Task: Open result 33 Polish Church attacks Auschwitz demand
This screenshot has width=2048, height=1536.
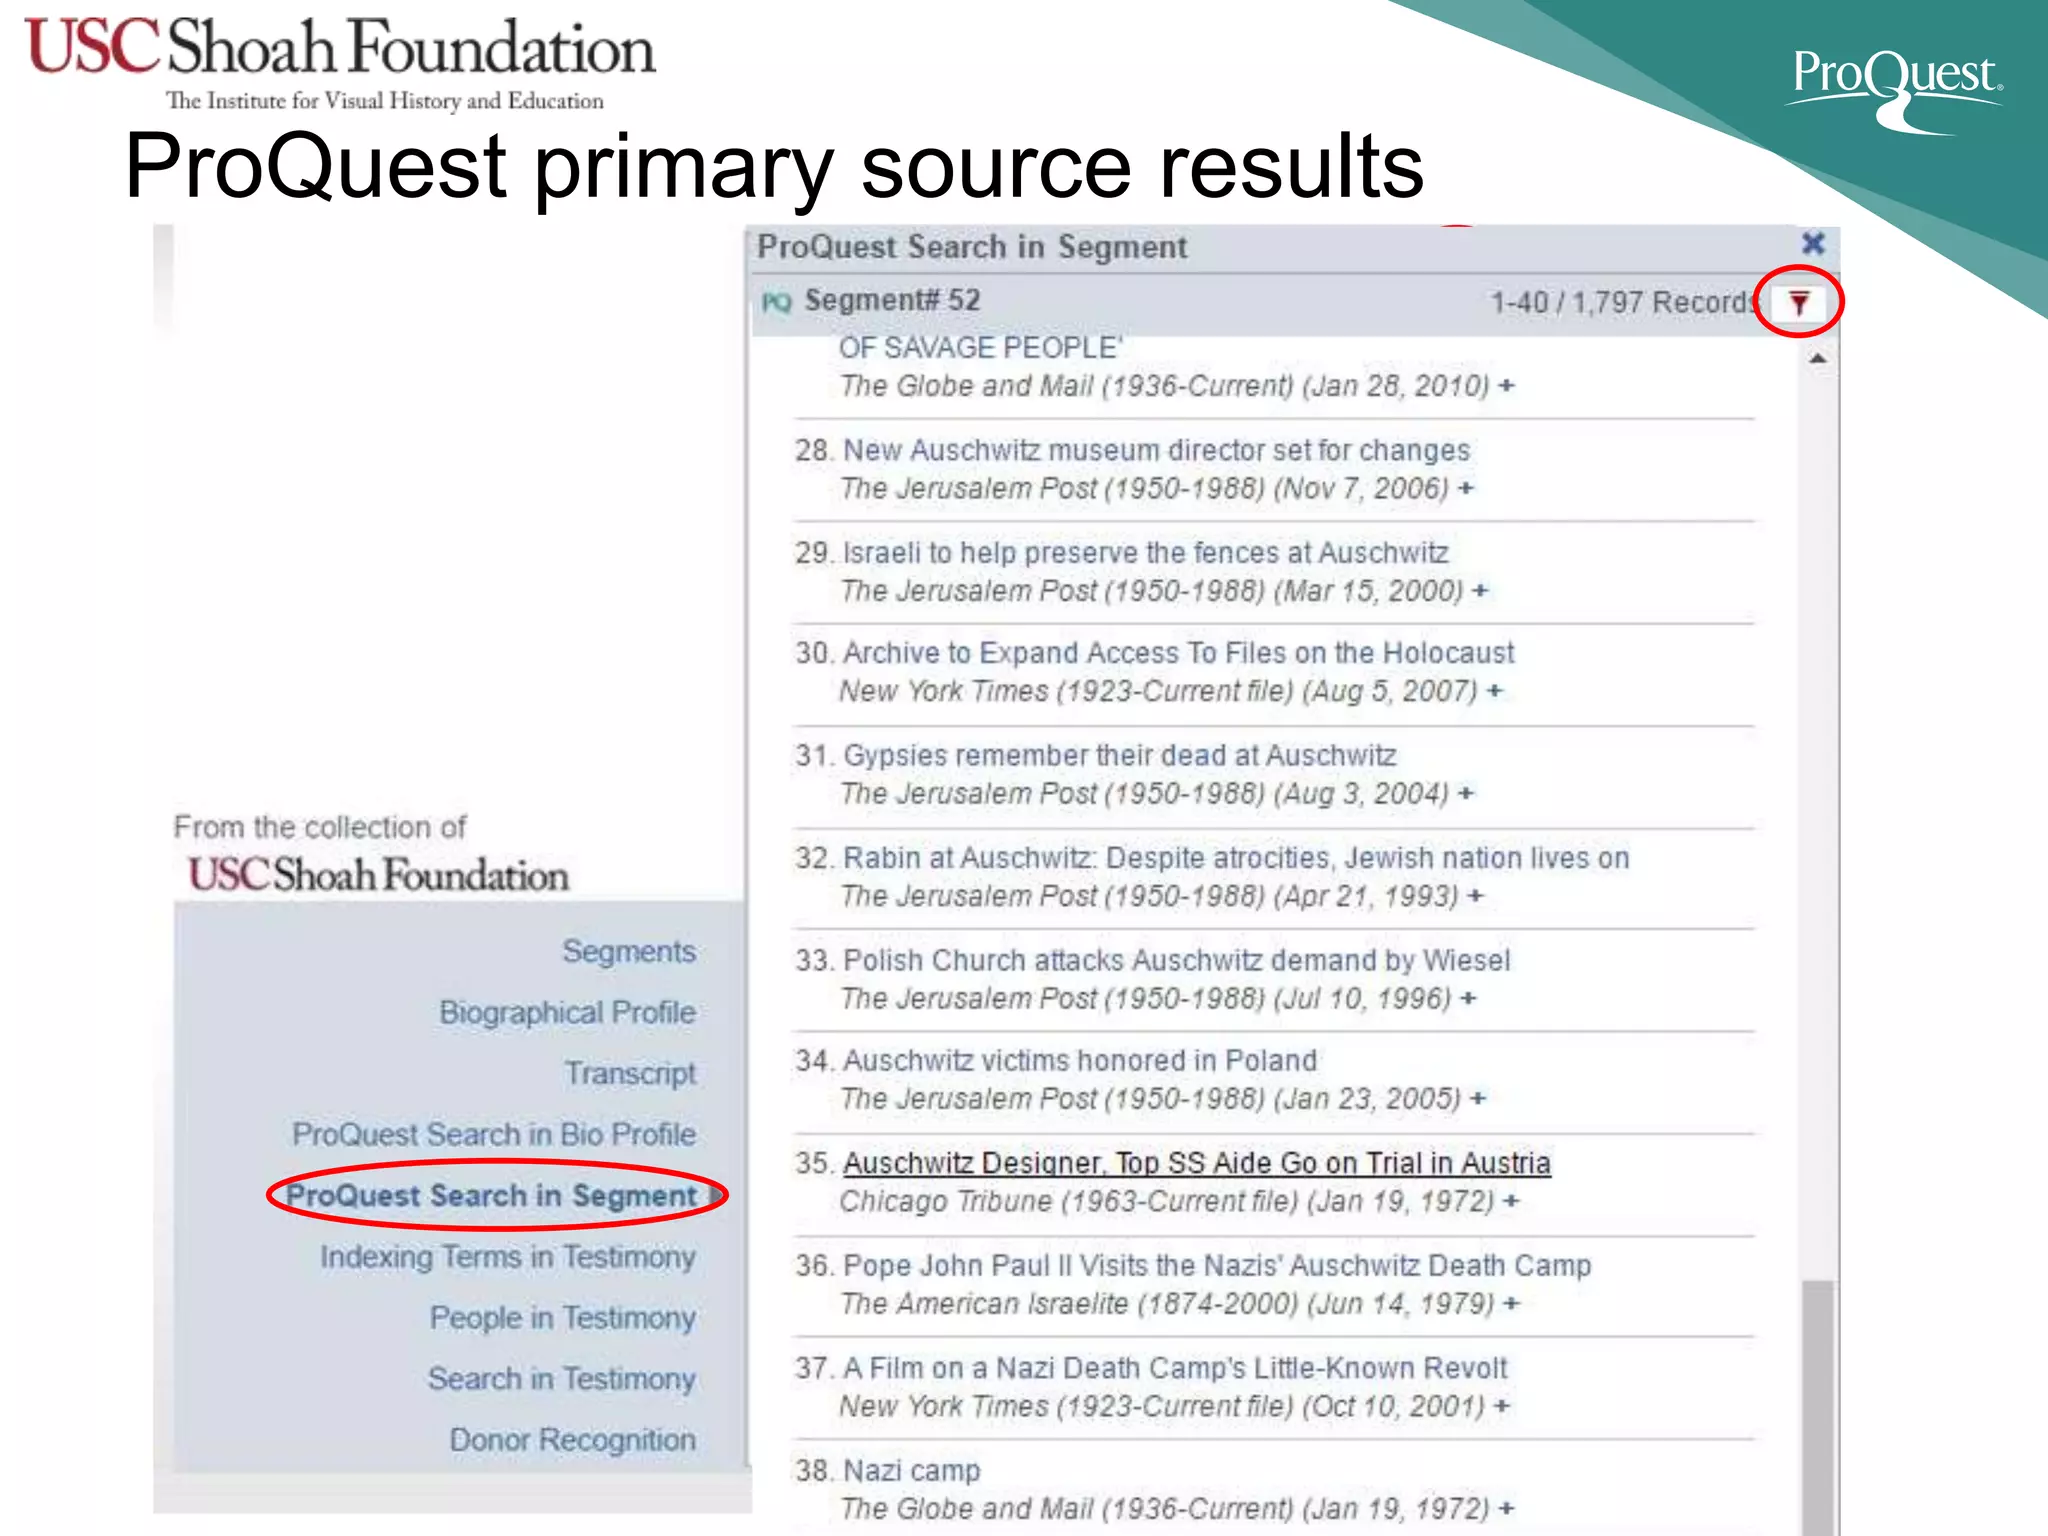Action: [1177, 960]
